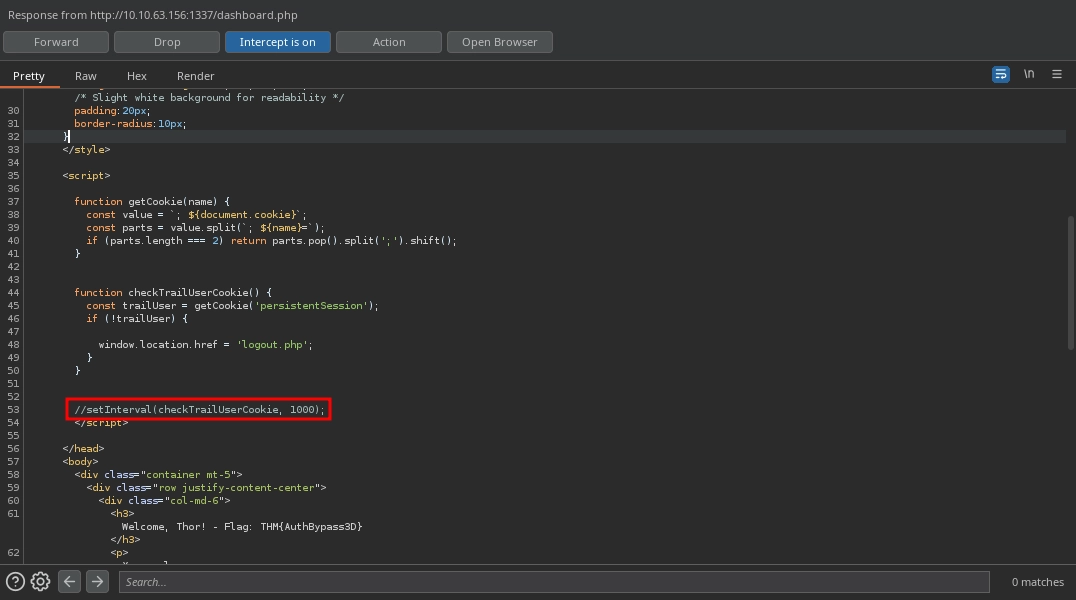Open the editor hamburger menu

pyautogui.click(x=1056, y=74)
